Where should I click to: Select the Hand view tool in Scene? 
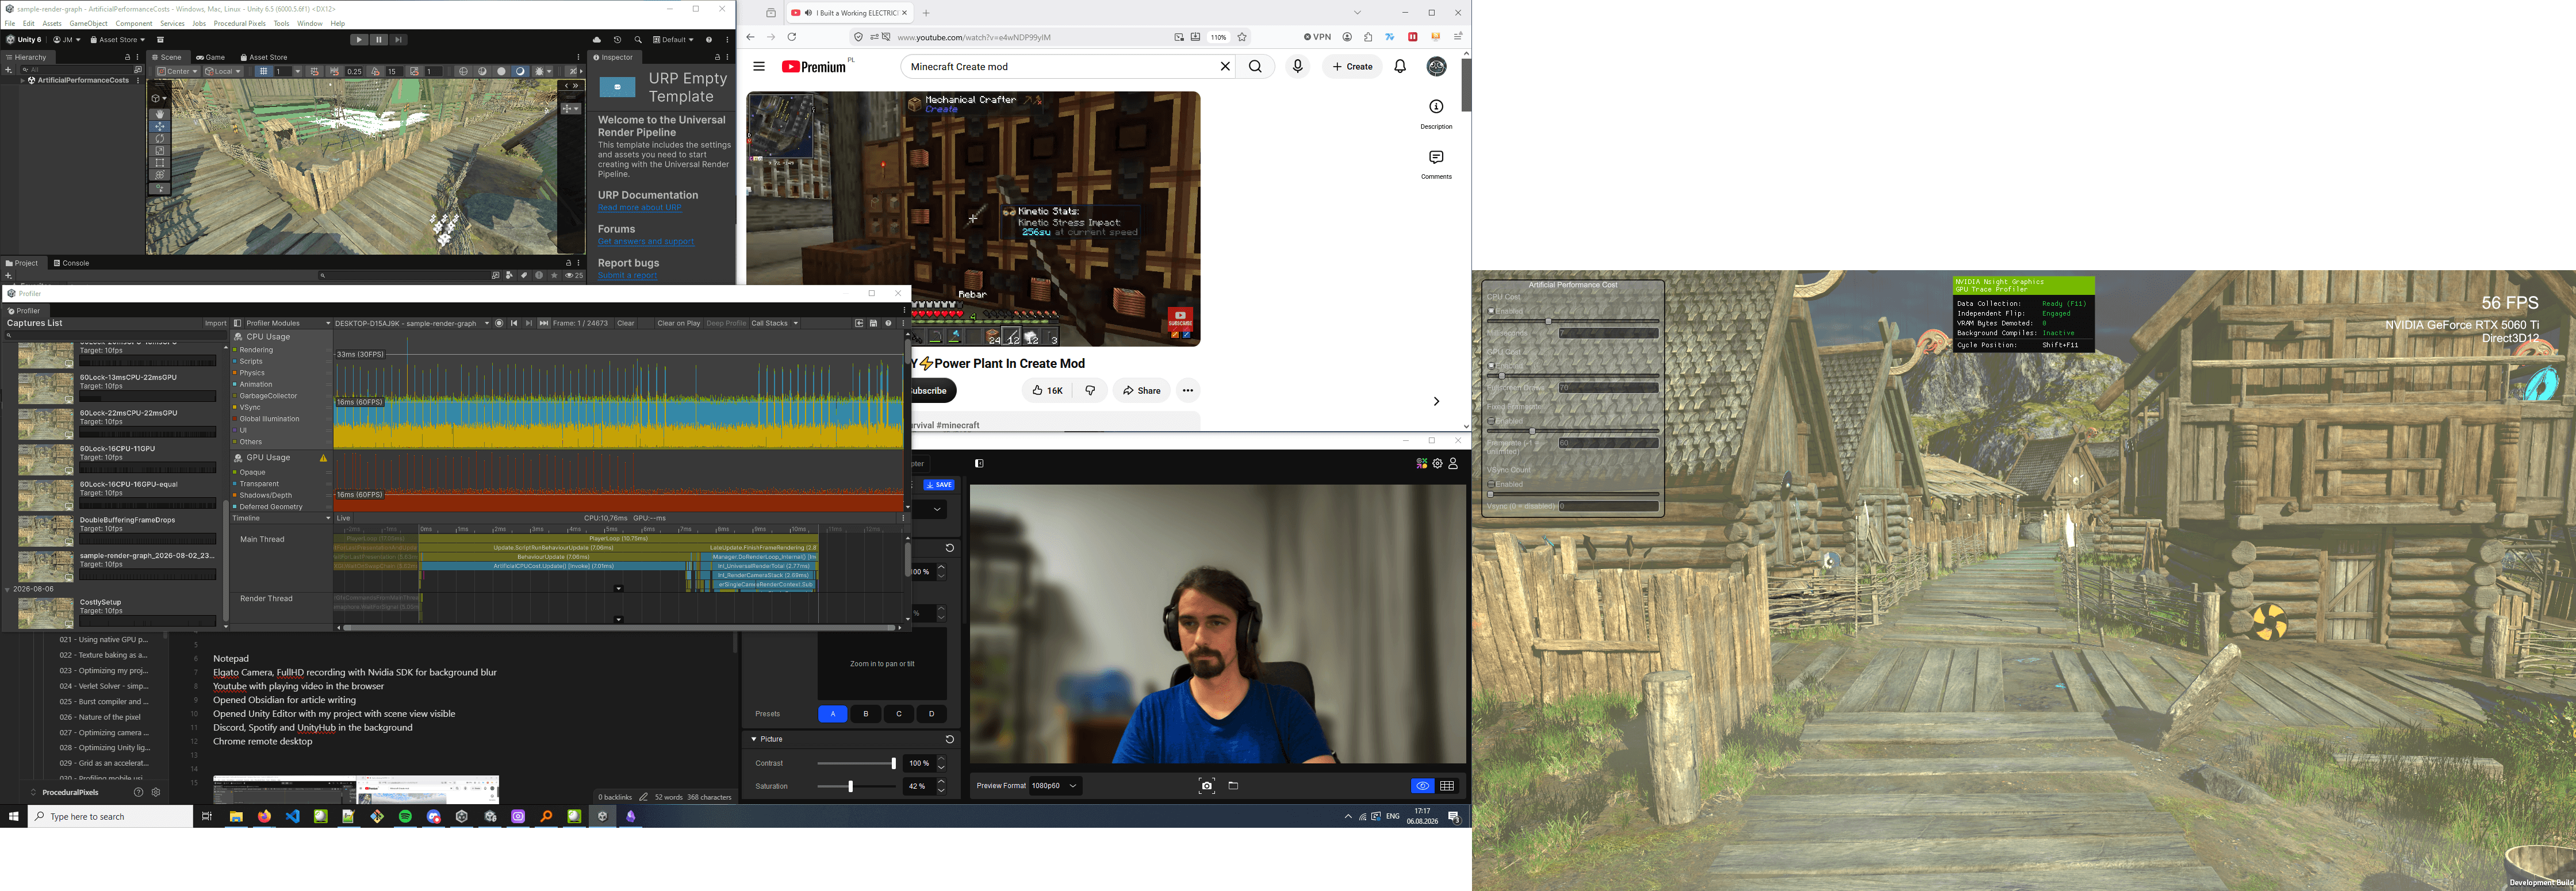[159, 114]
